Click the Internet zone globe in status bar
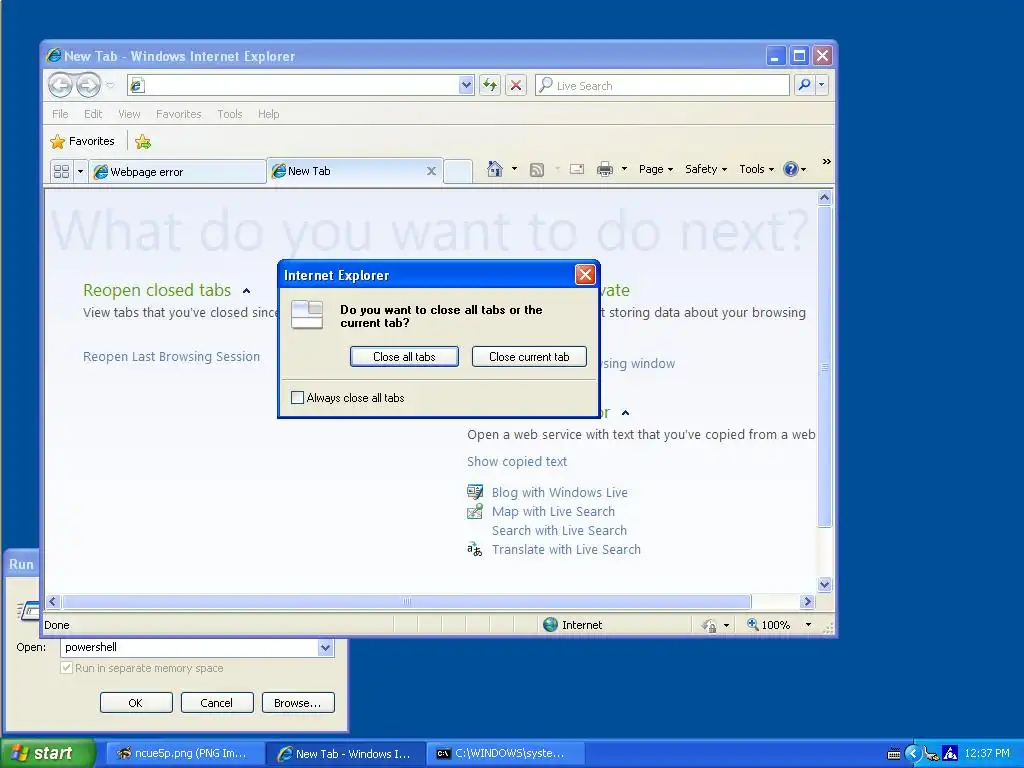 (x=551, y=624)
